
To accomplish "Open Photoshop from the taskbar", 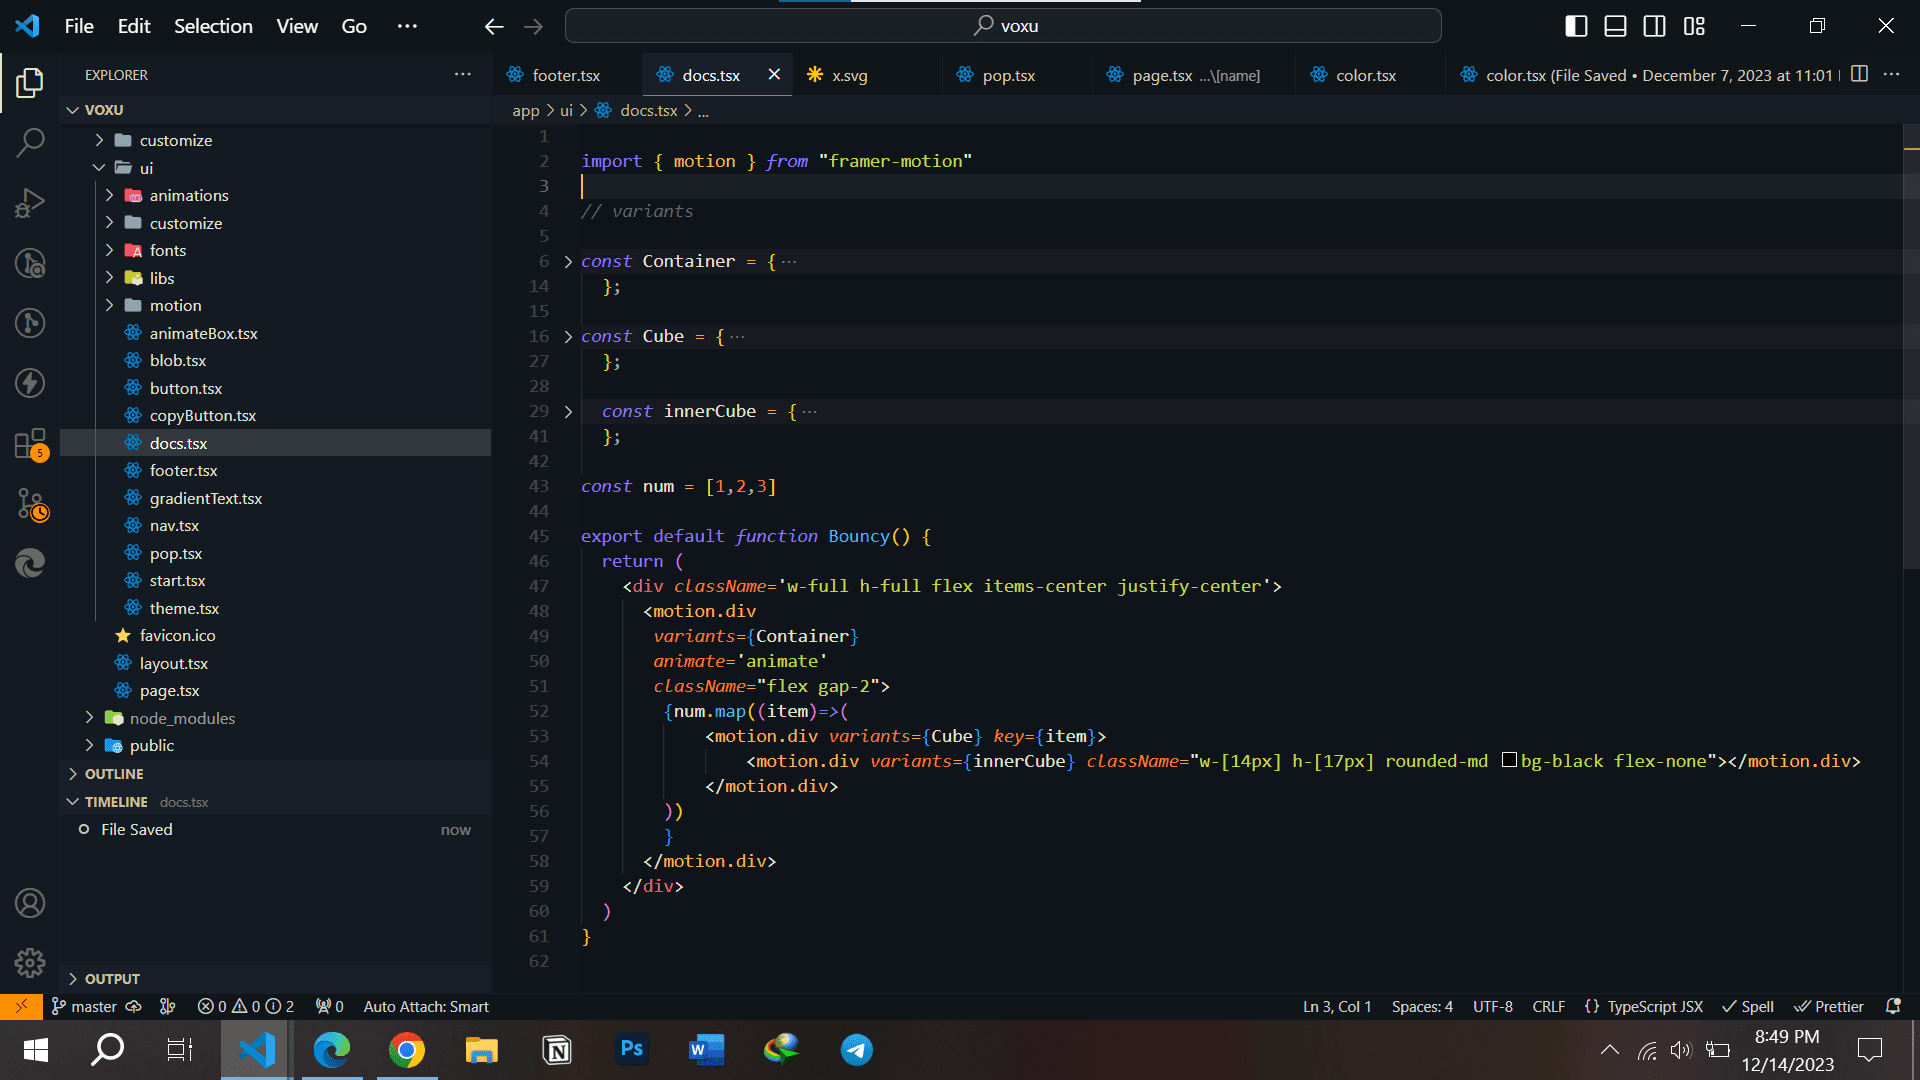I will (632, 1050).
